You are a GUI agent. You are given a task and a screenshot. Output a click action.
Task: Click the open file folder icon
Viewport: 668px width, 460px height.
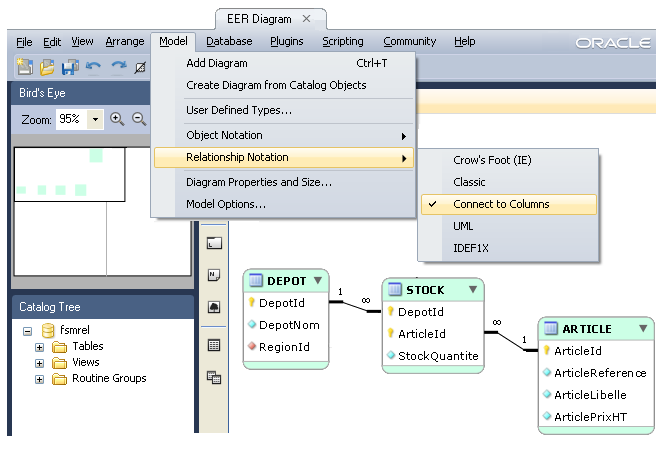[x=47, y=67]
